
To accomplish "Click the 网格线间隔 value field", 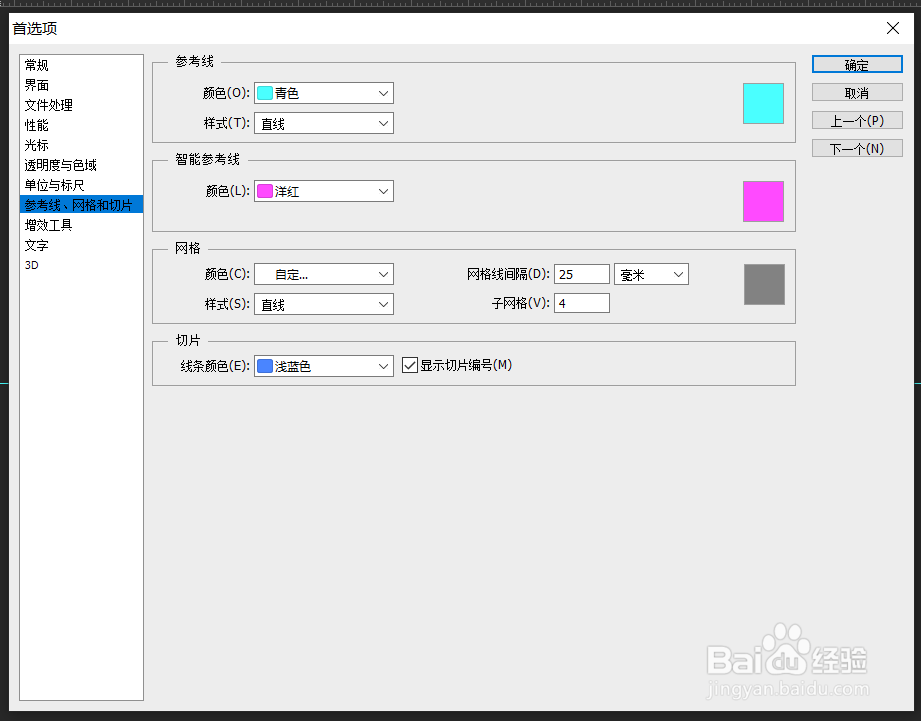I will pyautogui.click(x=581, y=274).
